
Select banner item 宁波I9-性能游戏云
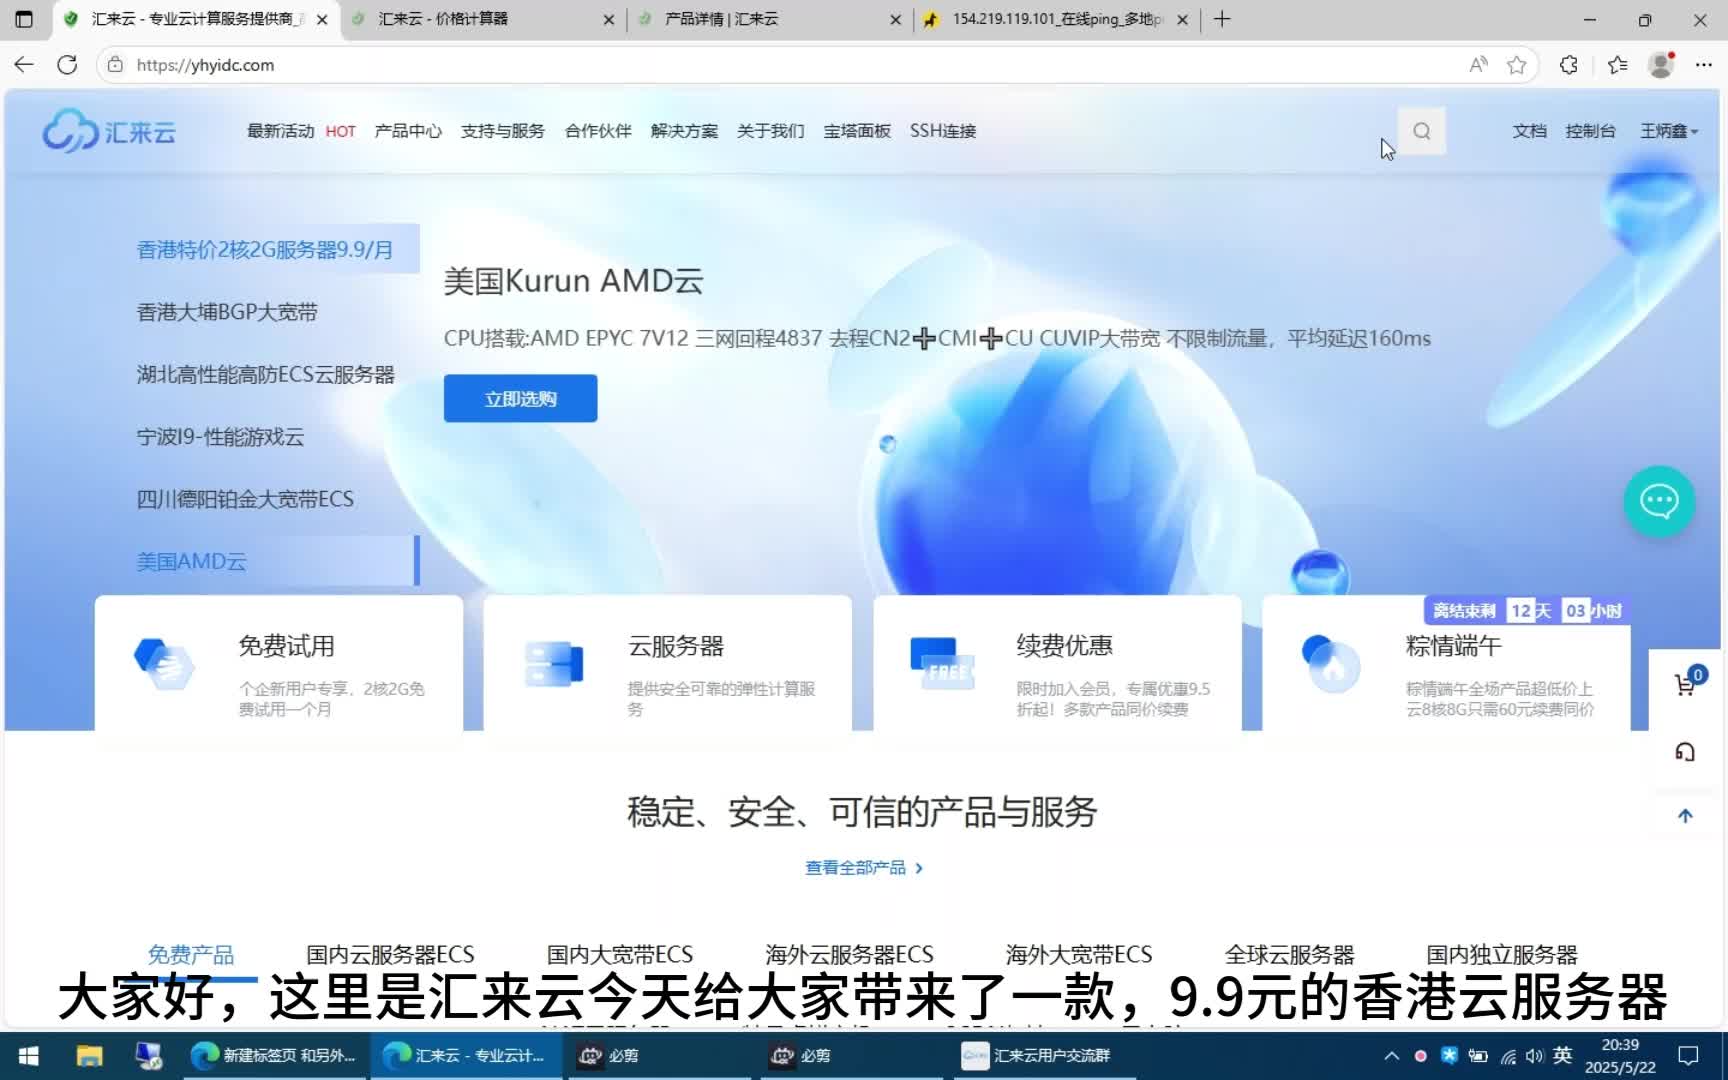point(220,437)
